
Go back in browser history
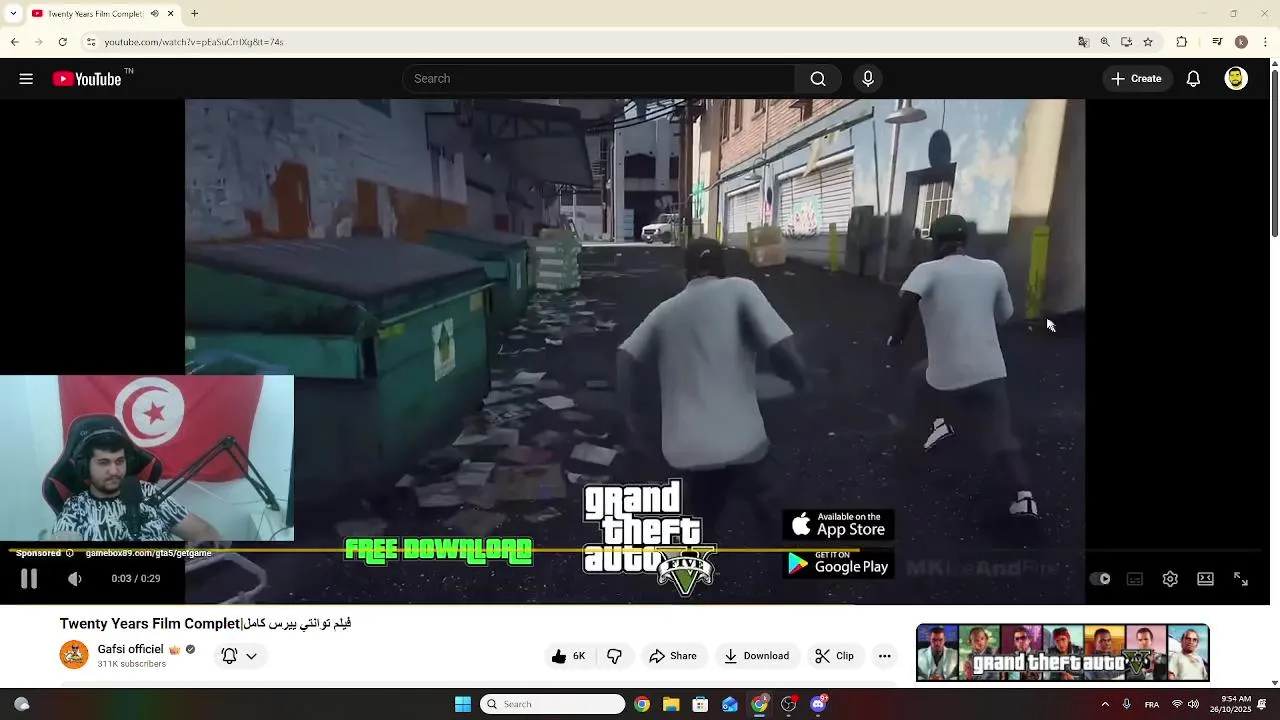coord(14,42)
